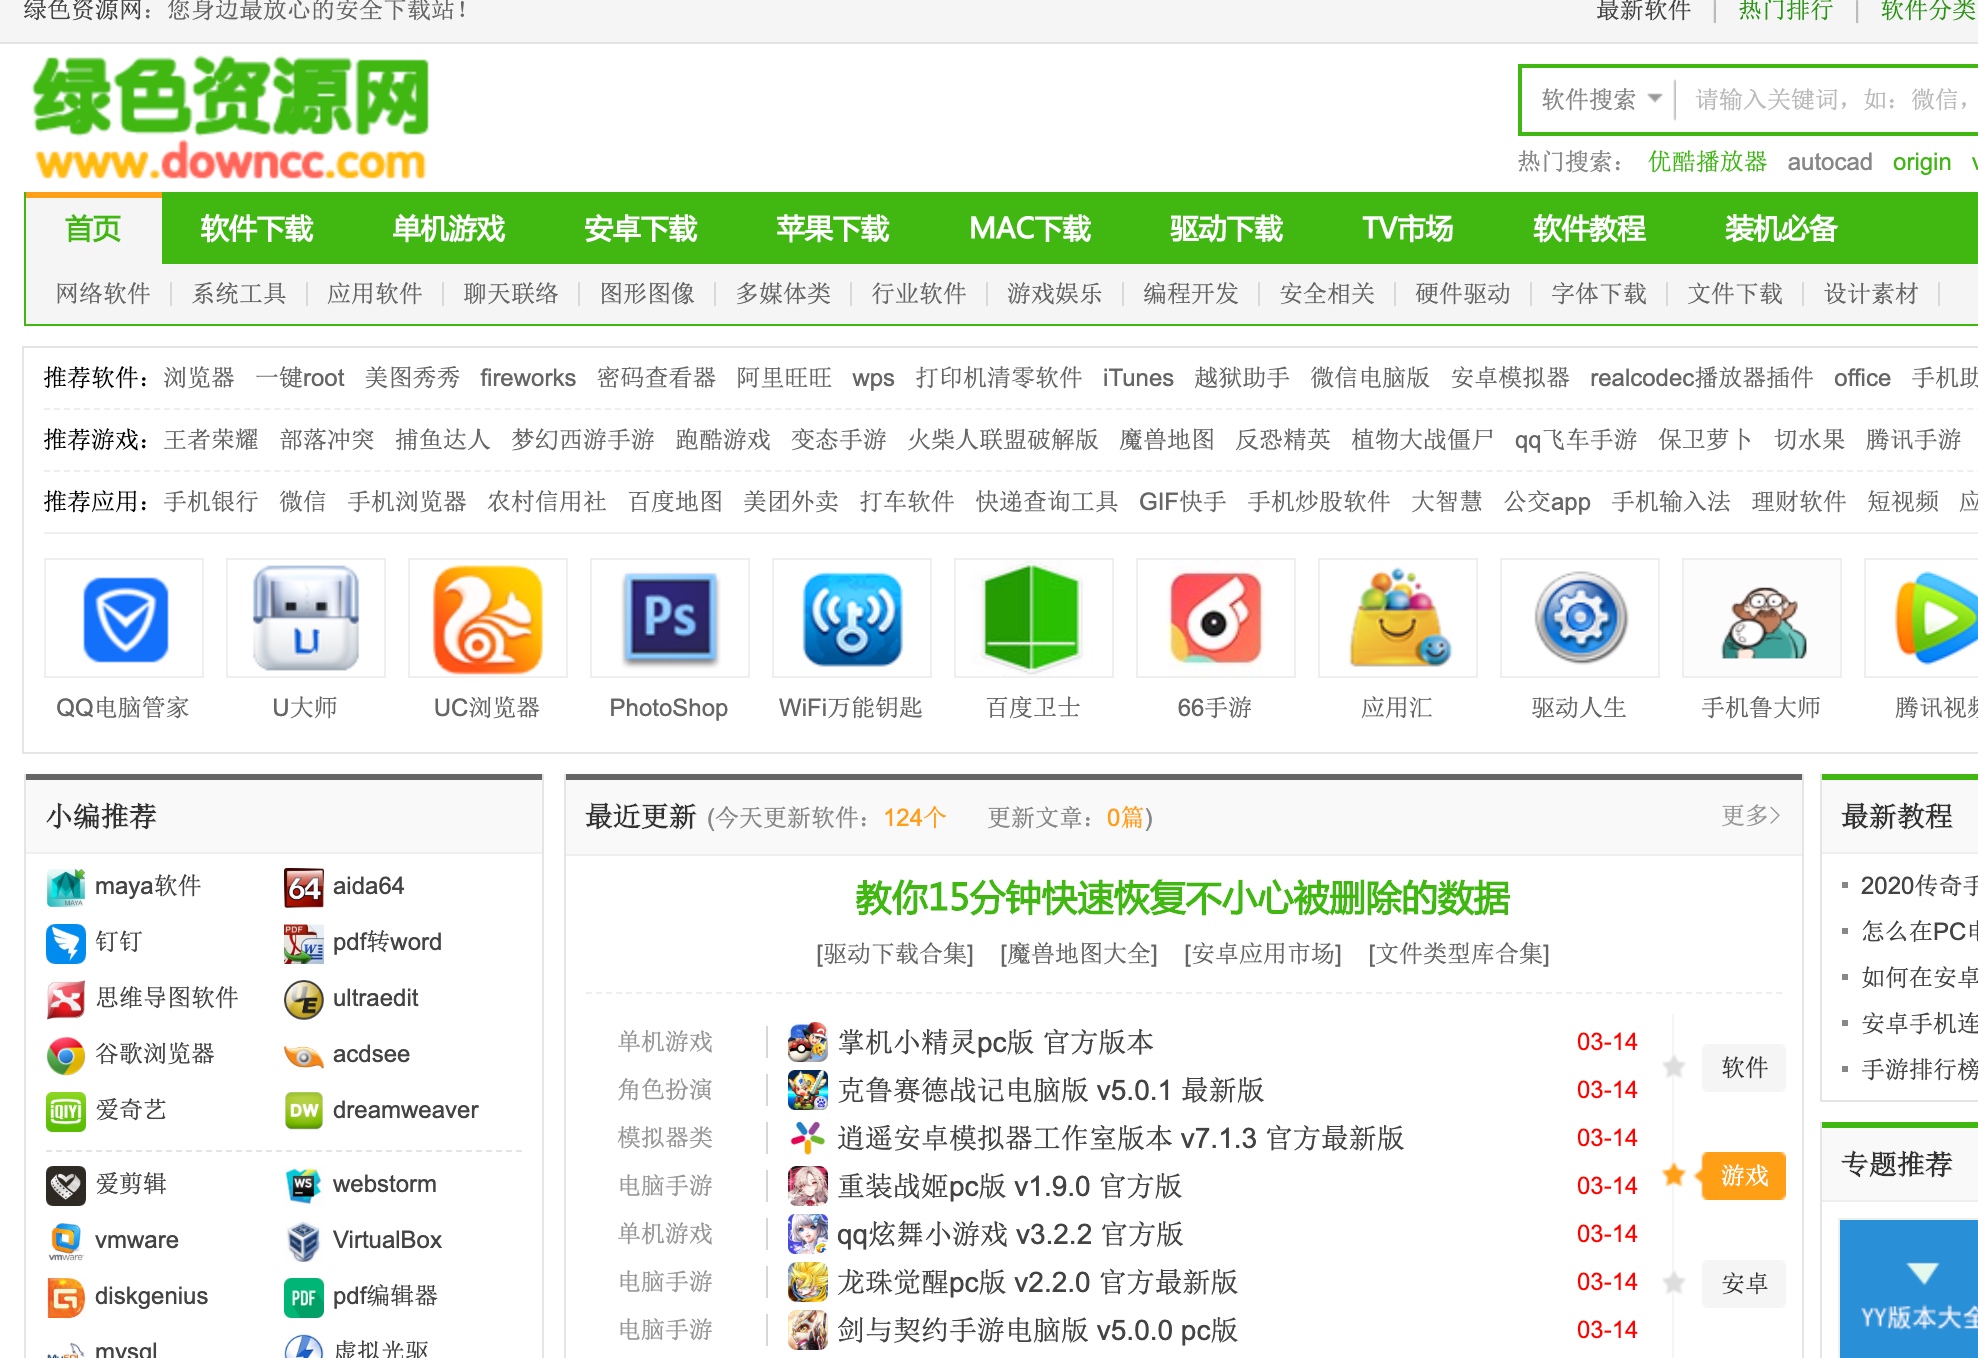Click the pdf编辑器 green icon
This screenshot has height=1358, width=1978.
[x=304, y=1297]
